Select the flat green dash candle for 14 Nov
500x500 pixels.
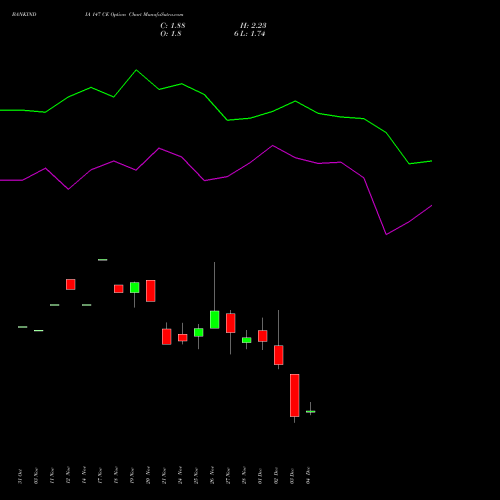pos(87,305)
